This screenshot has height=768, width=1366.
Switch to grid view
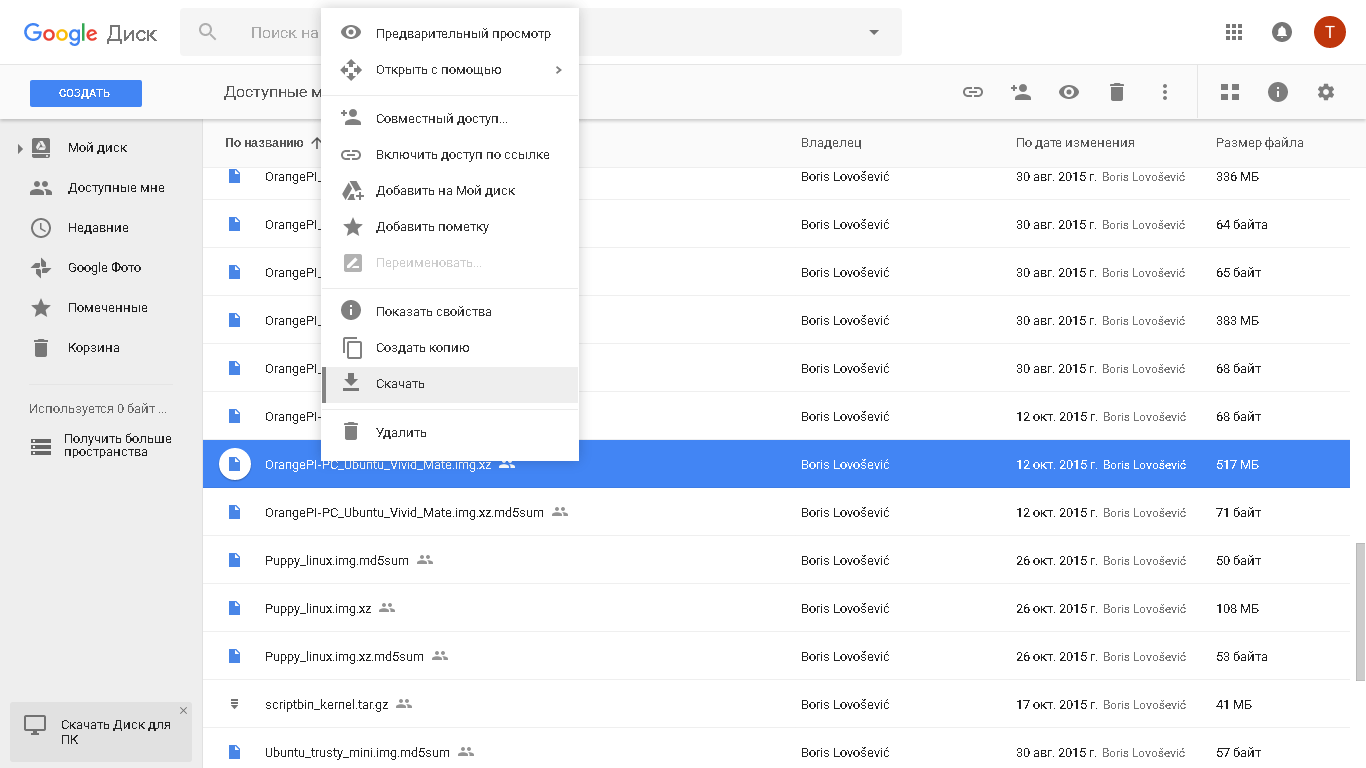click(1230, 92)
